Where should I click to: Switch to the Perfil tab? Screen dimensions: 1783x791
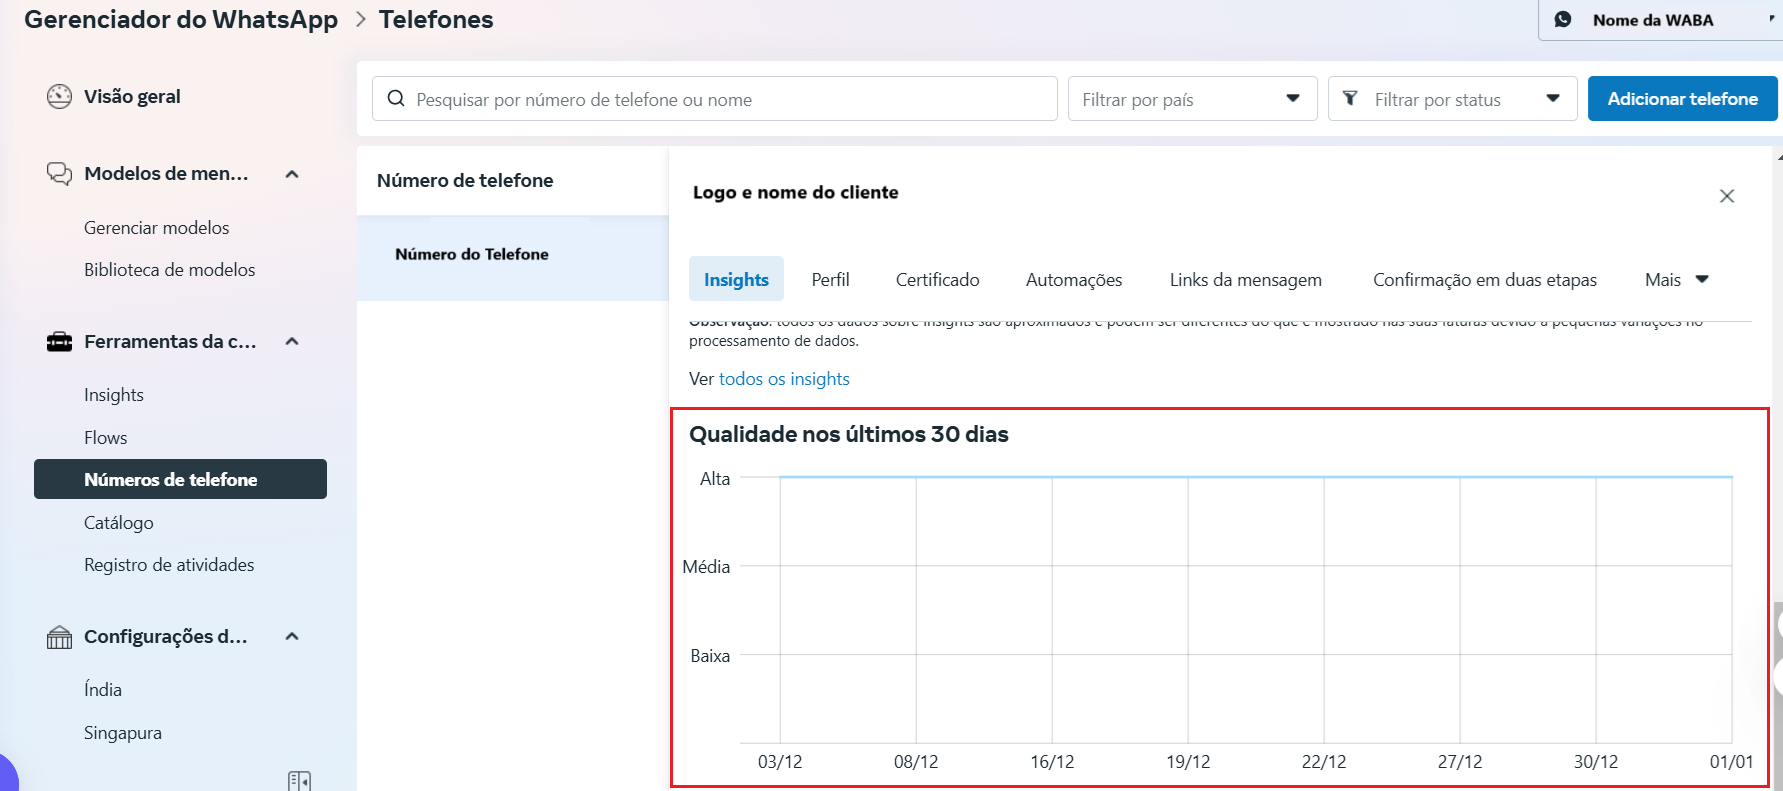coord(830,280)
